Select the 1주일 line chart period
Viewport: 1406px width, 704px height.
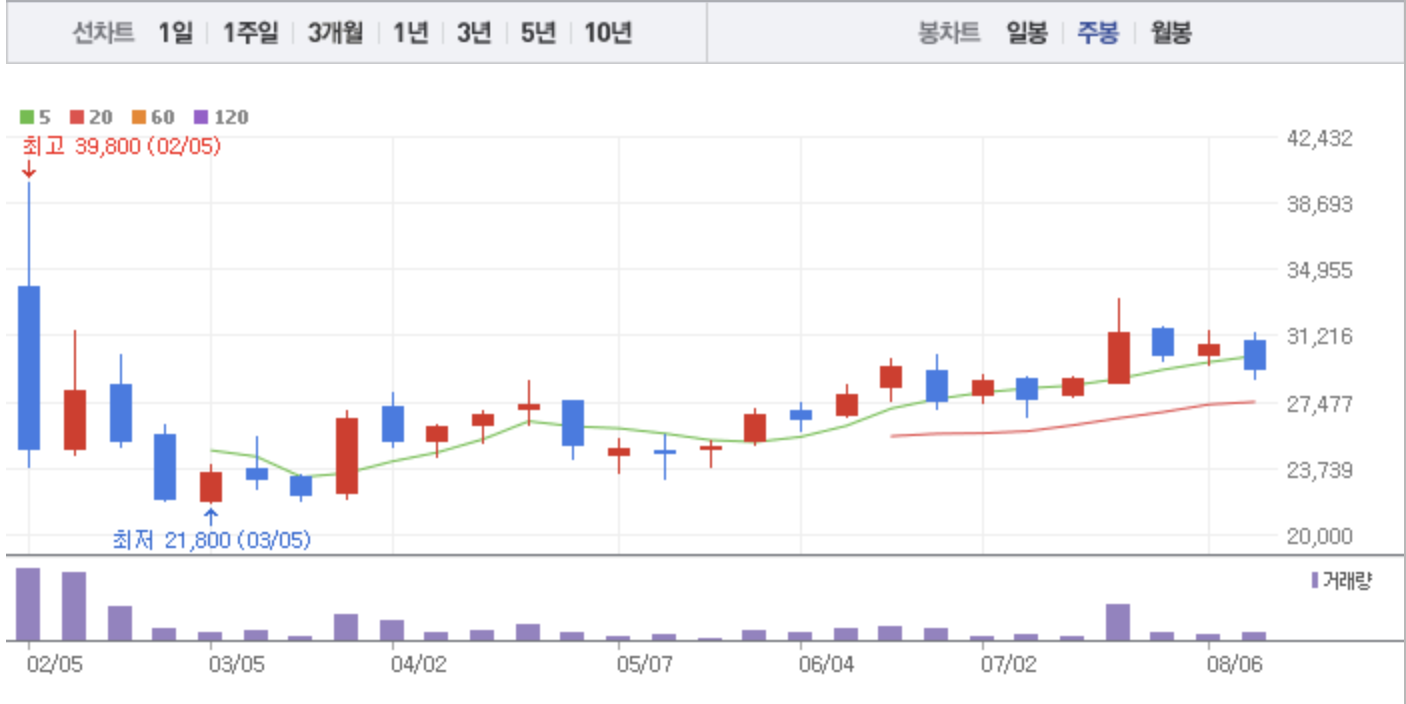(x=250, y=33)
